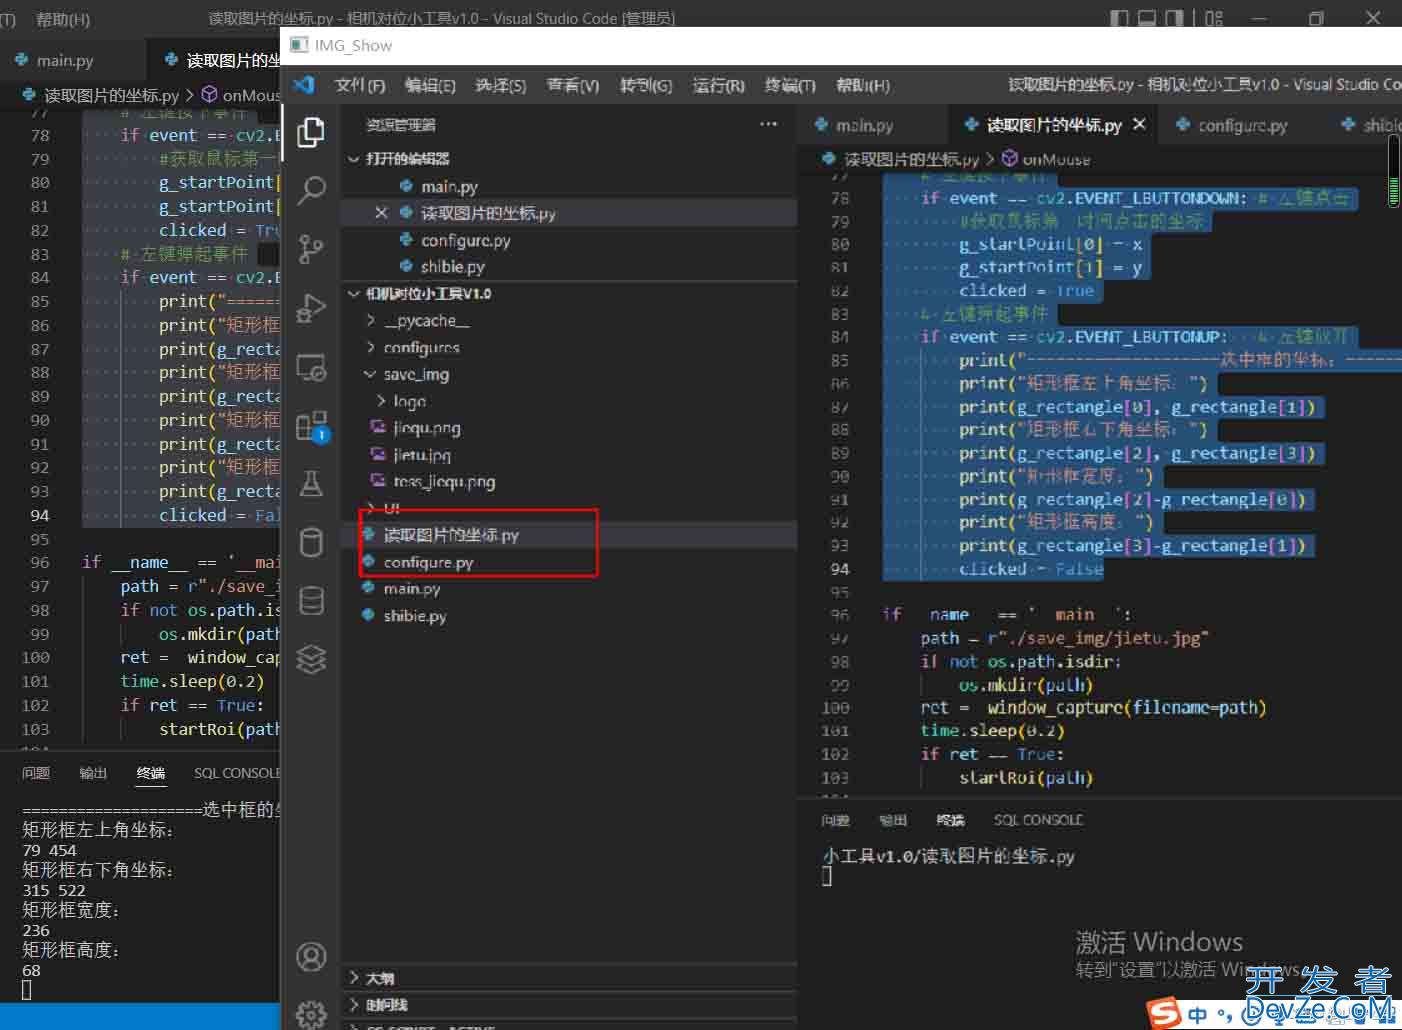The height and width of the screenshot is (1030, 1402).
Task: Open the 输出 panel tab in IMG_Show
Action: point(893,820)
